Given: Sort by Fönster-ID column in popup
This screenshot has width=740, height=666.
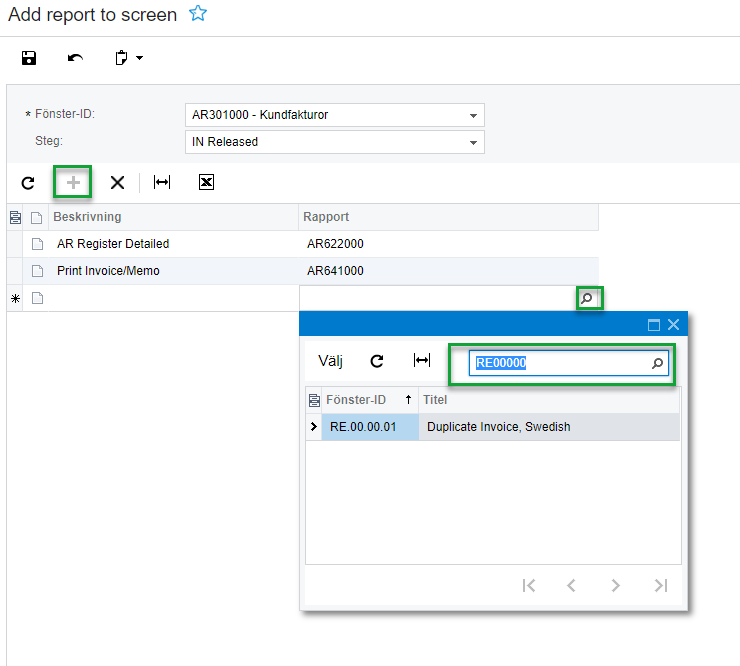Looking at the screenshot, I should point(370,400).
